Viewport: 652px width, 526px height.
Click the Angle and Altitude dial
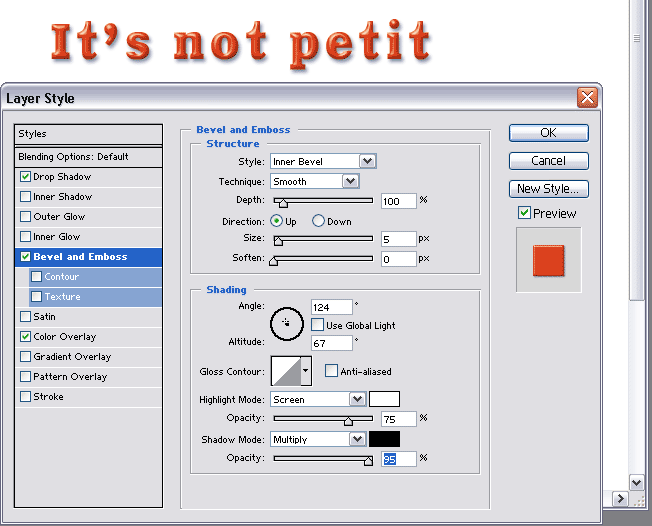point(286,324)
